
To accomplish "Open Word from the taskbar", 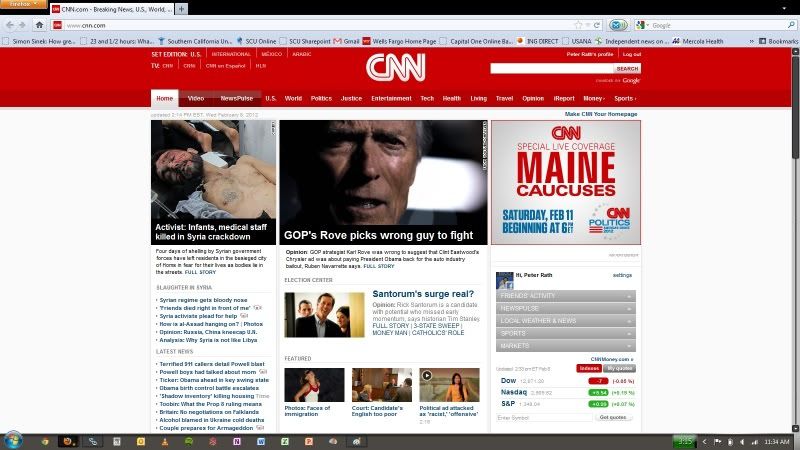I will [x=261, y=441].
